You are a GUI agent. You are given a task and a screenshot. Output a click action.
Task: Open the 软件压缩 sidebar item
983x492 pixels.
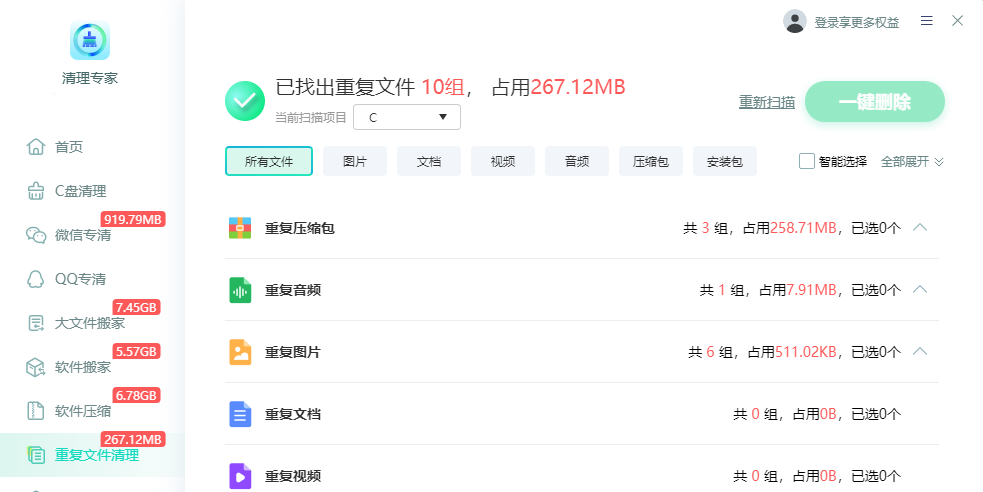coord(69,411)
